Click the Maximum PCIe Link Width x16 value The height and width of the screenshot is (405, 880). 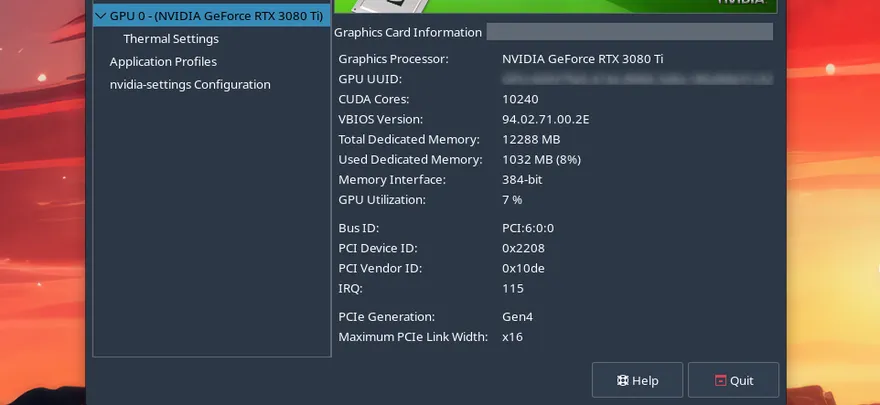(512, 337)
